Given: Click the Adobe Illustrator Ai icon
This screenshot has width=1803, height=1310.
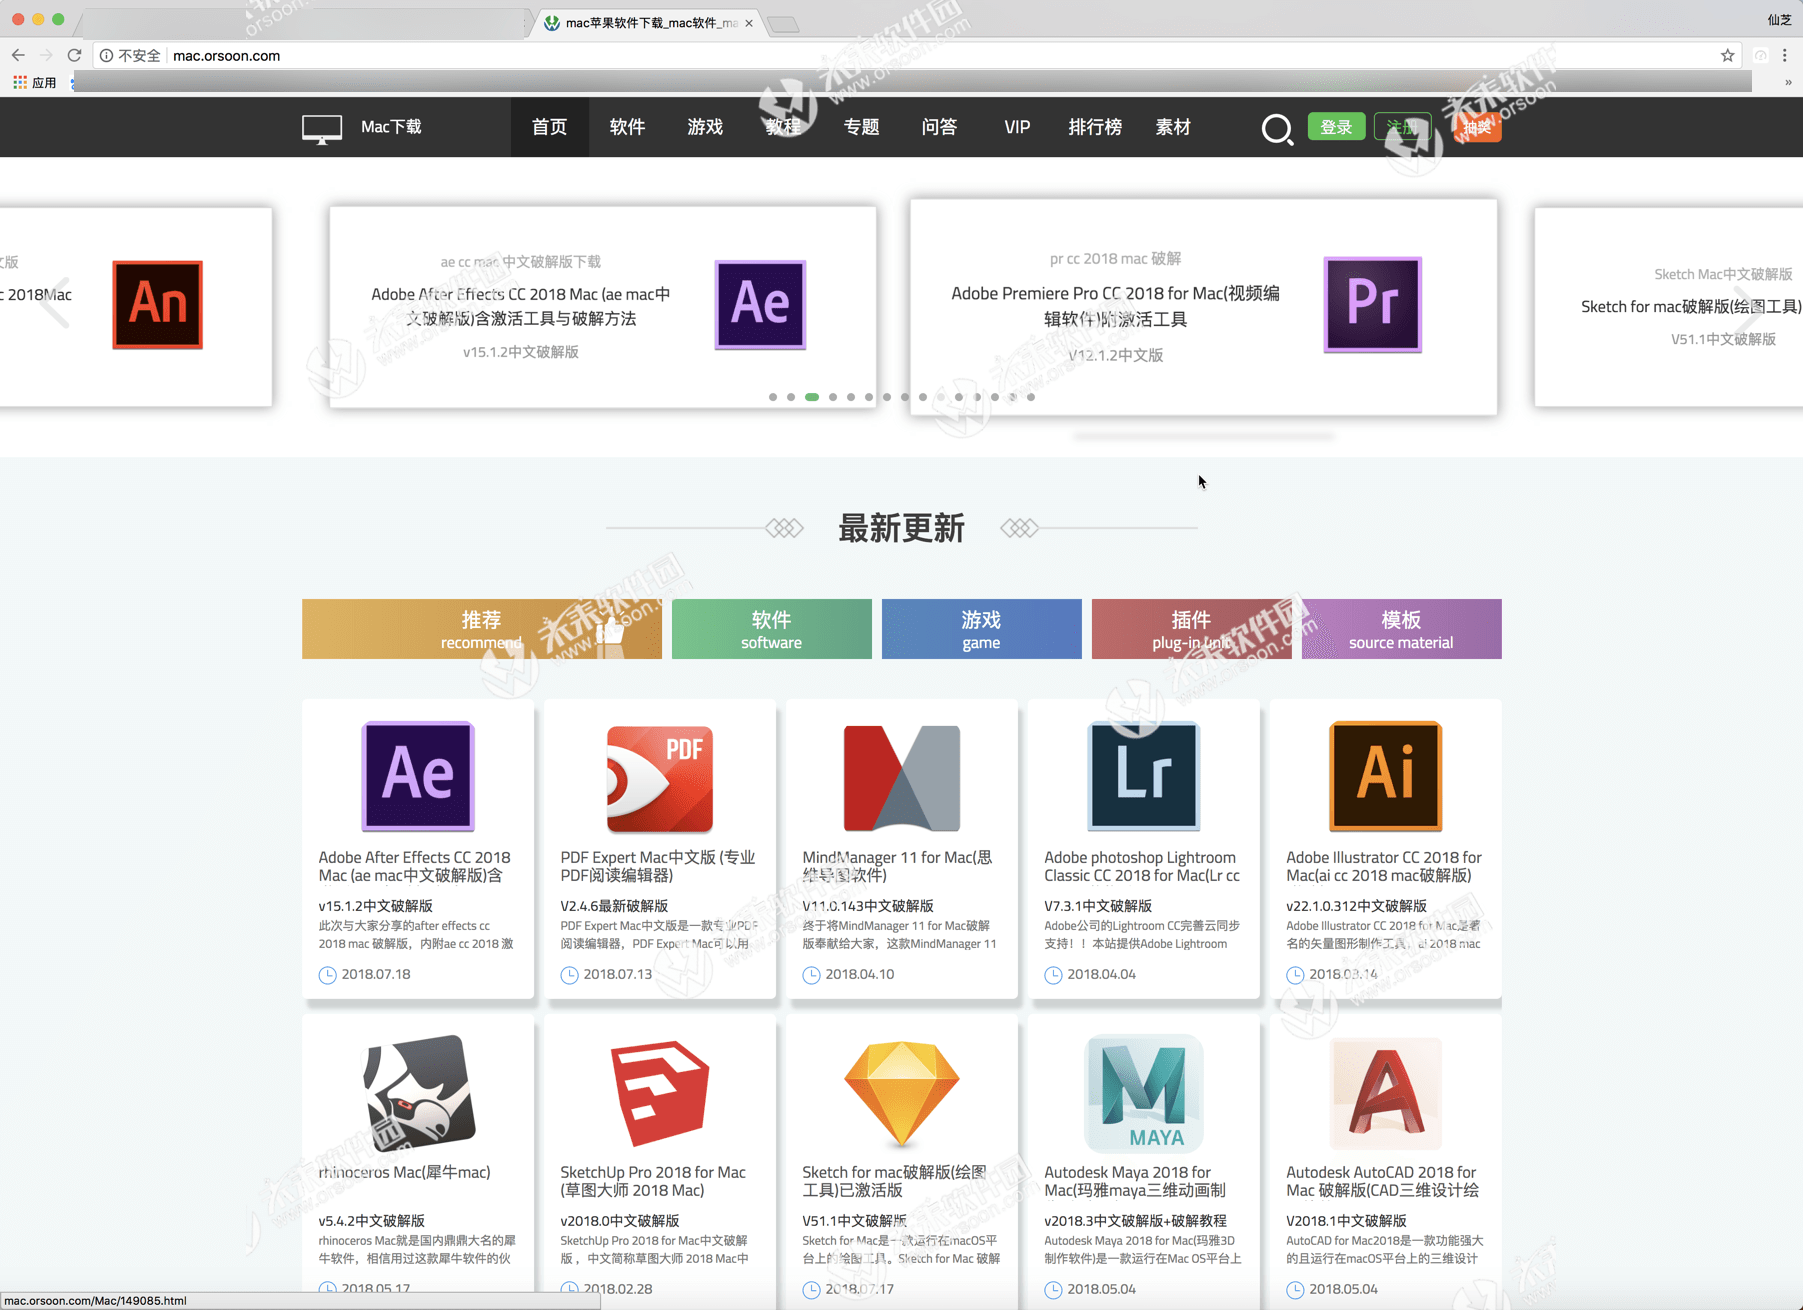Looking at the screenshot, I should [x=1385, y=776].
